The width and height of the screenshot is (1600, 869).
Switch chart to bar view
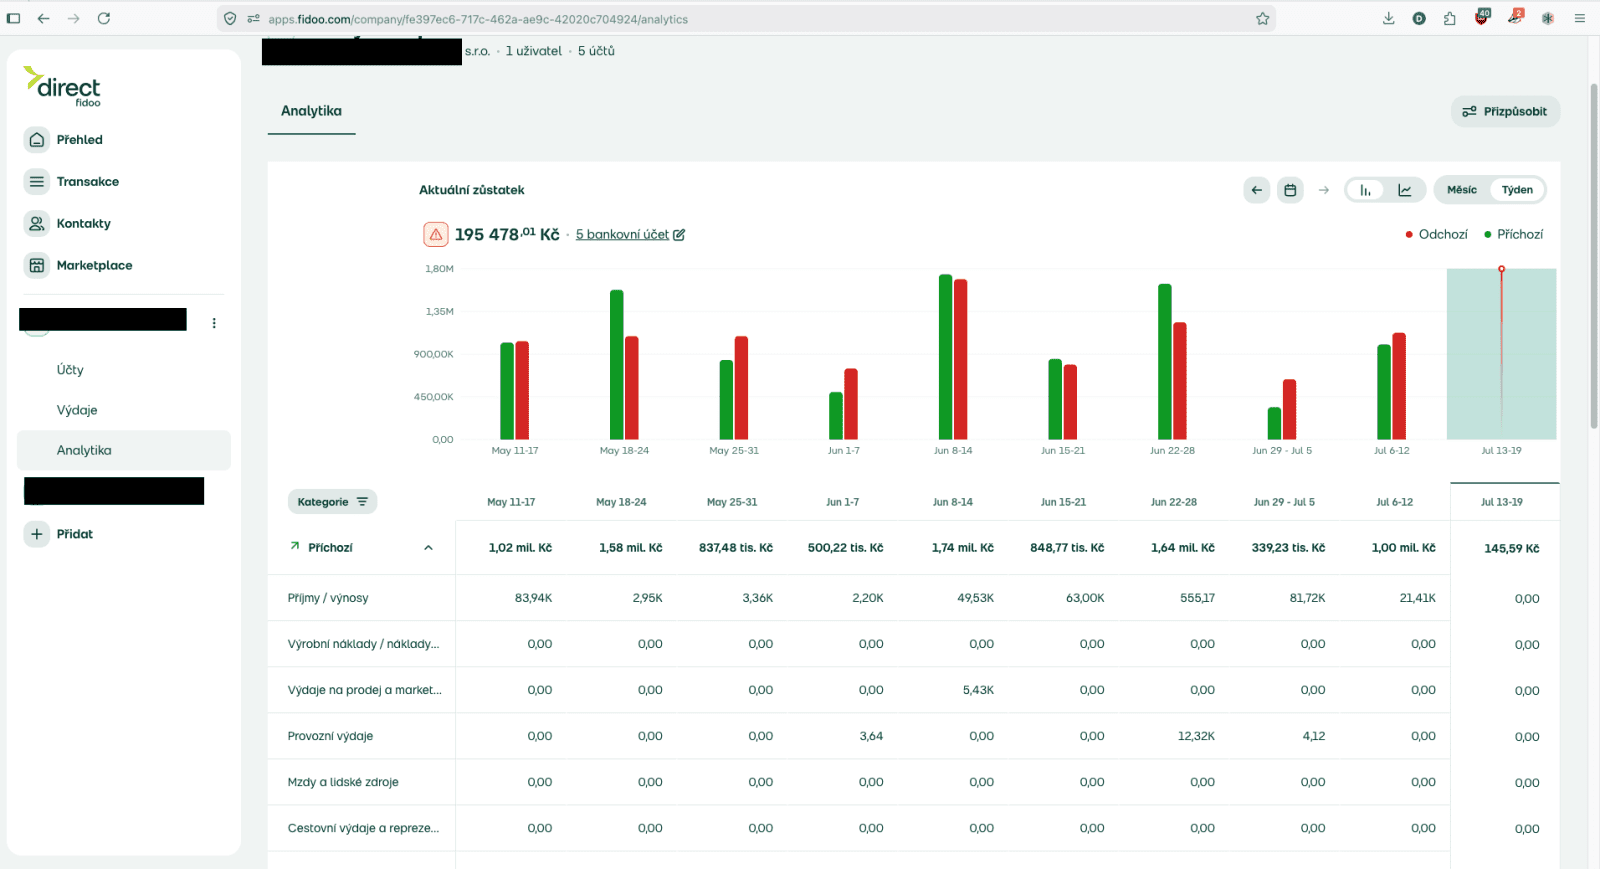coord(1366,190)
